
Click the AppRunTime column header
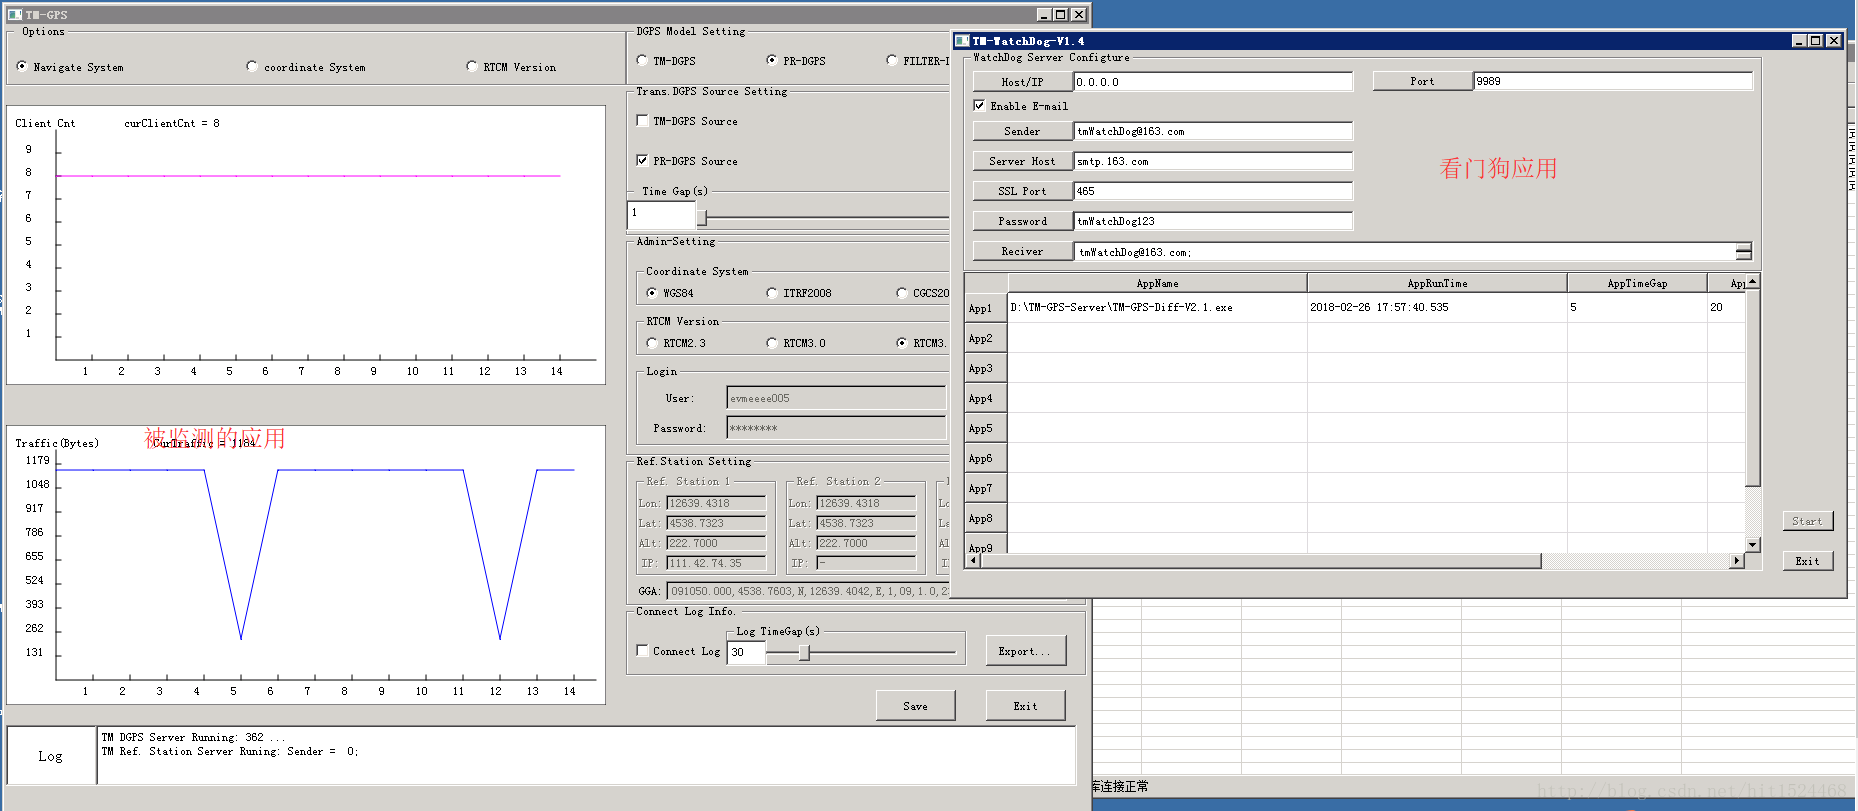(x=1436, y=283)
